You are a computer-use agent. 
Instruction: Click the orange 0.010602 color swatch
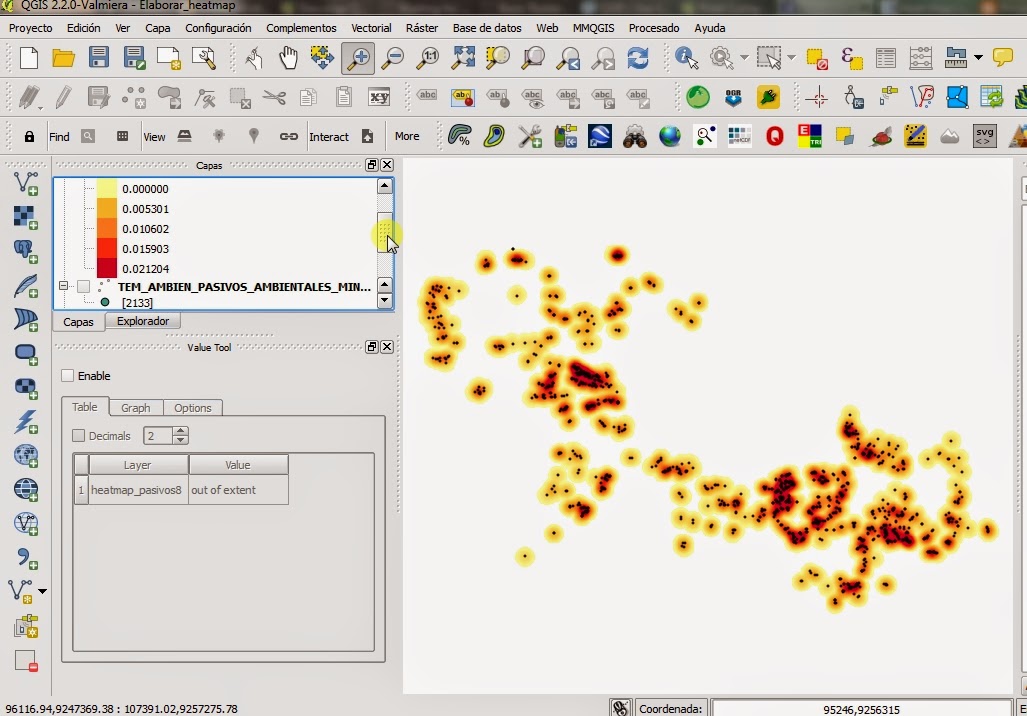107,229
